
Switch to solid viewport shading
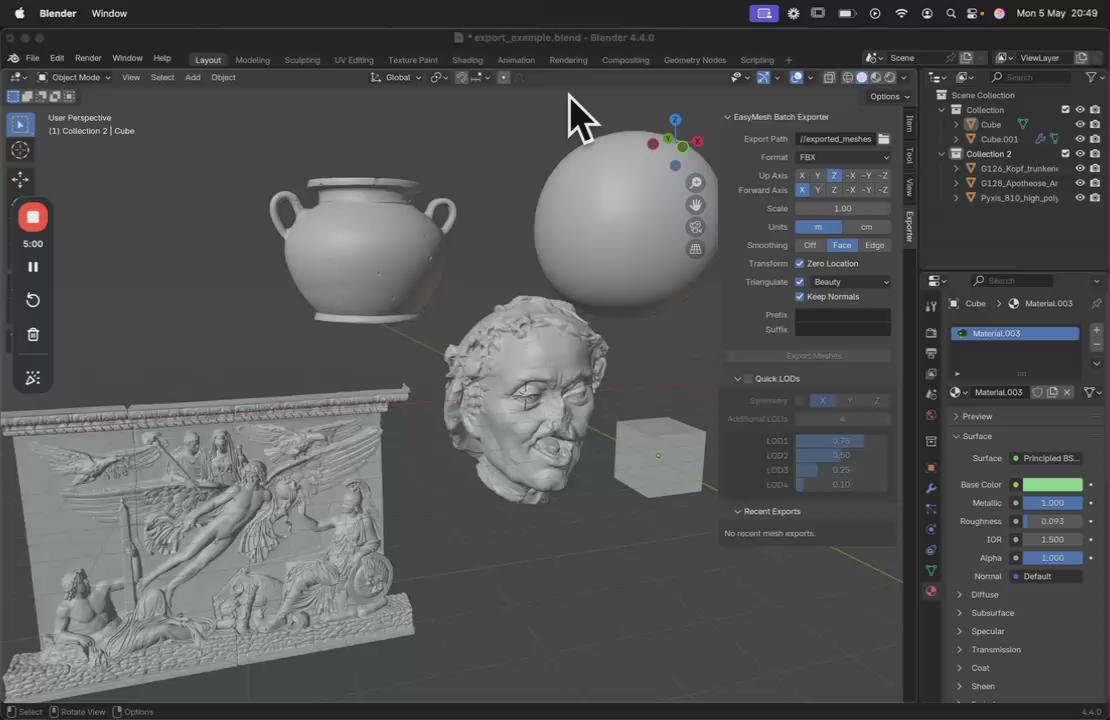pyautogui.click(x=862, y=77)
